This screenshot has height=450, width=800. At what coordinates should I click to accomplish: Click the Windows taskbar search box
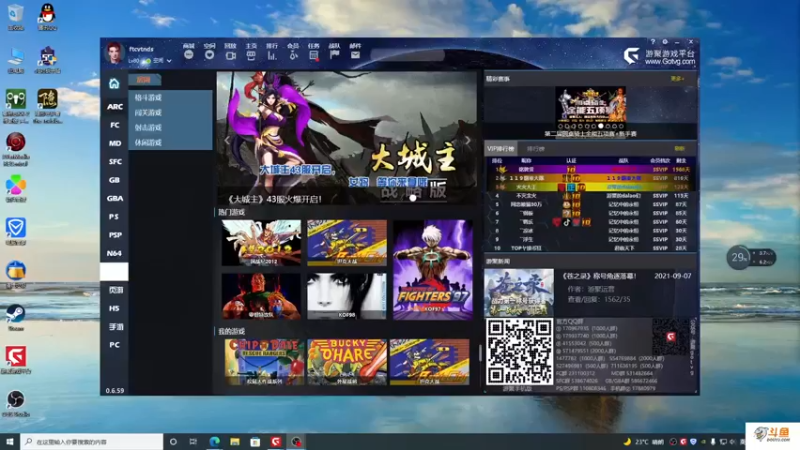(x=92, y=441)
